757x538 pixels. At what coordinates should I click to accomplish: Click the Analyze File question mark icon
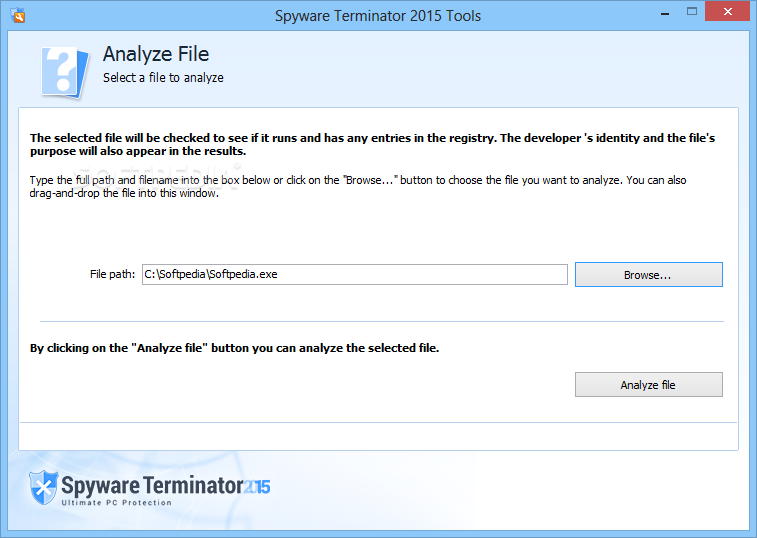64,72
